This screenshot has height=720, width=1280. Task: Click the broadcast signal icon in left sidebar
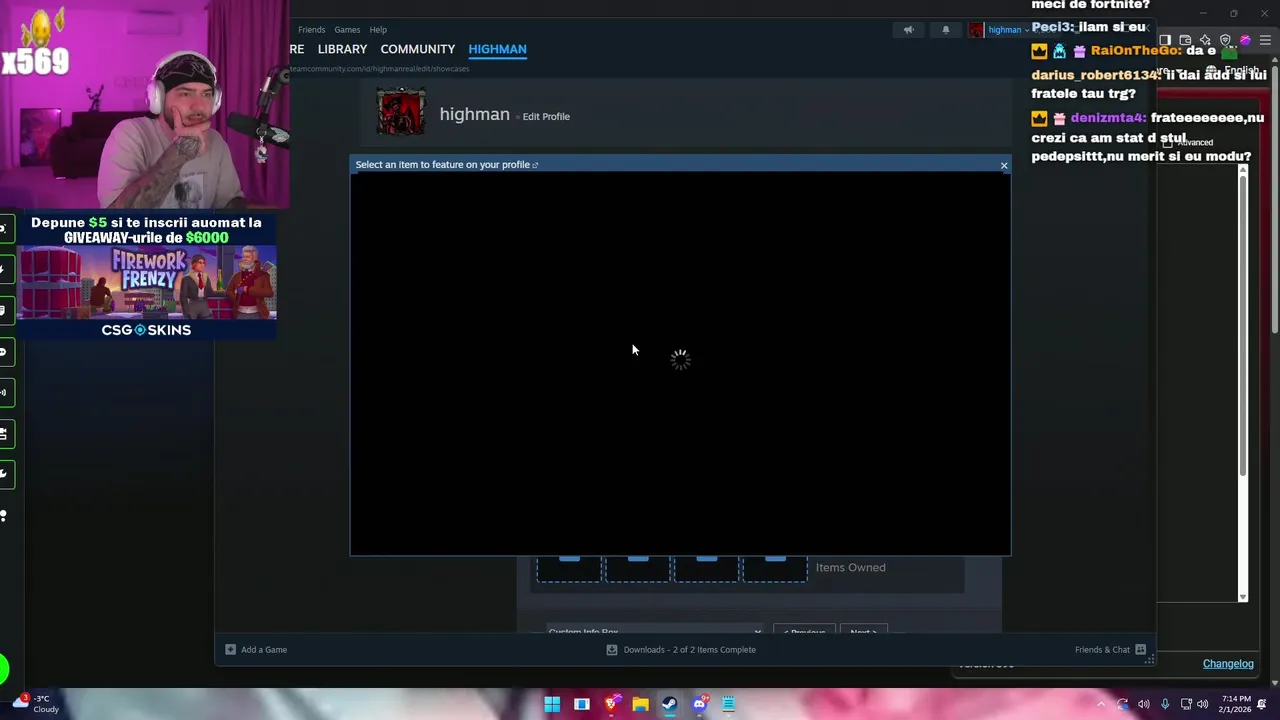pyautogui.click(x=4, y=392)
